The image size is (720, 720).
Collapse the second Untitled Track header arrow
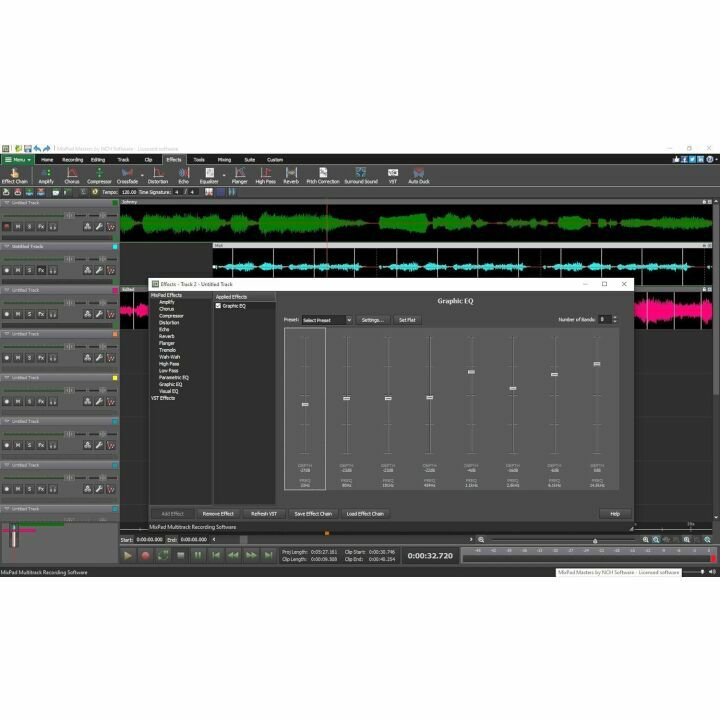tap(6, 247)
